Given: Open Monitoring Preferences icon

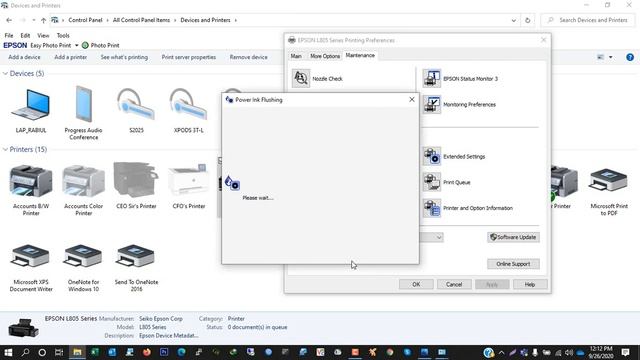Looking at the screenshot, I should pyautogui.click(x=431, y=104).
